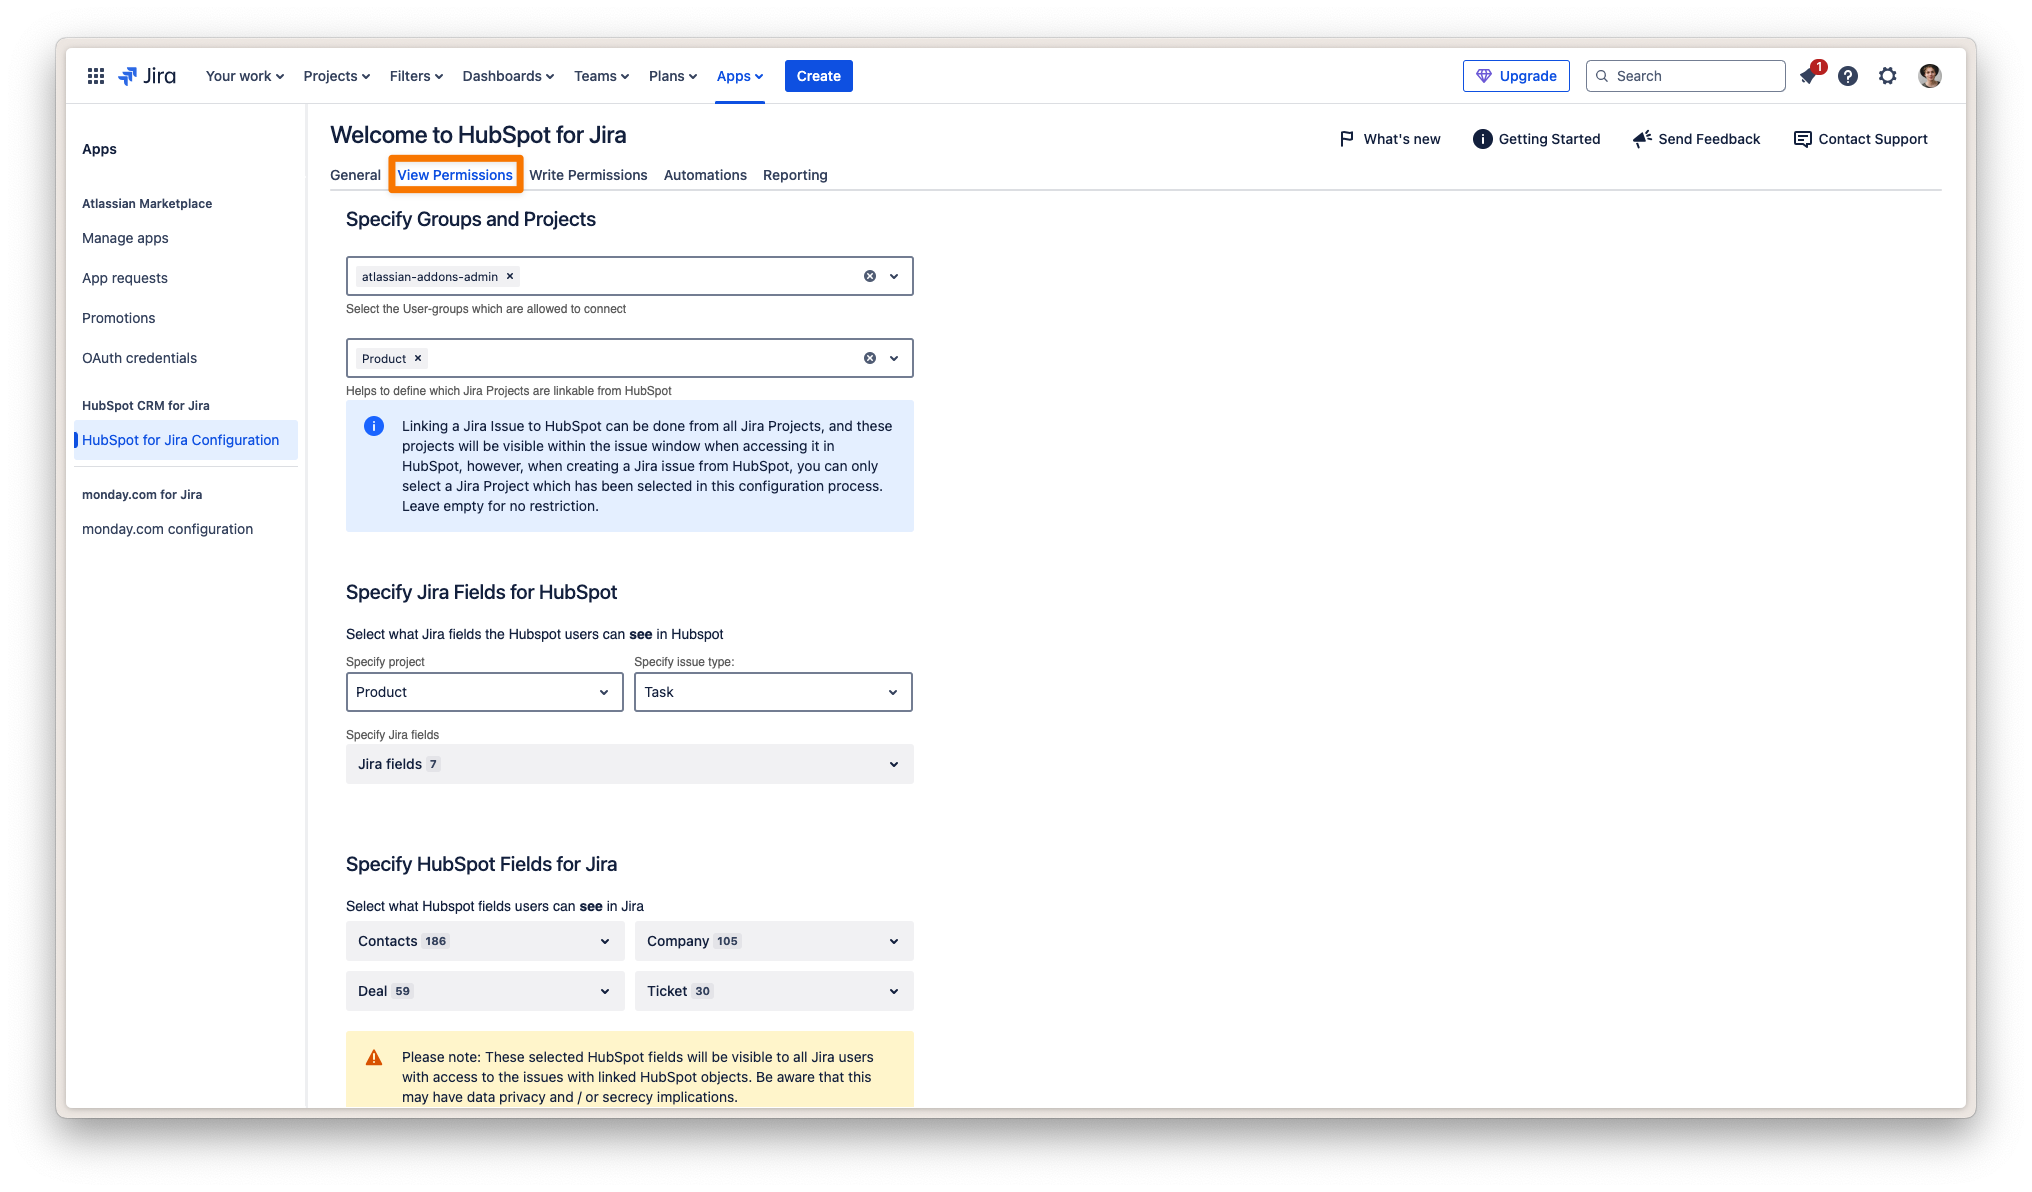Click the Send Feedback megaphone icon
This screenshot has width=2032, height=1192.
pyautogui.click(x=1642, y=139)
